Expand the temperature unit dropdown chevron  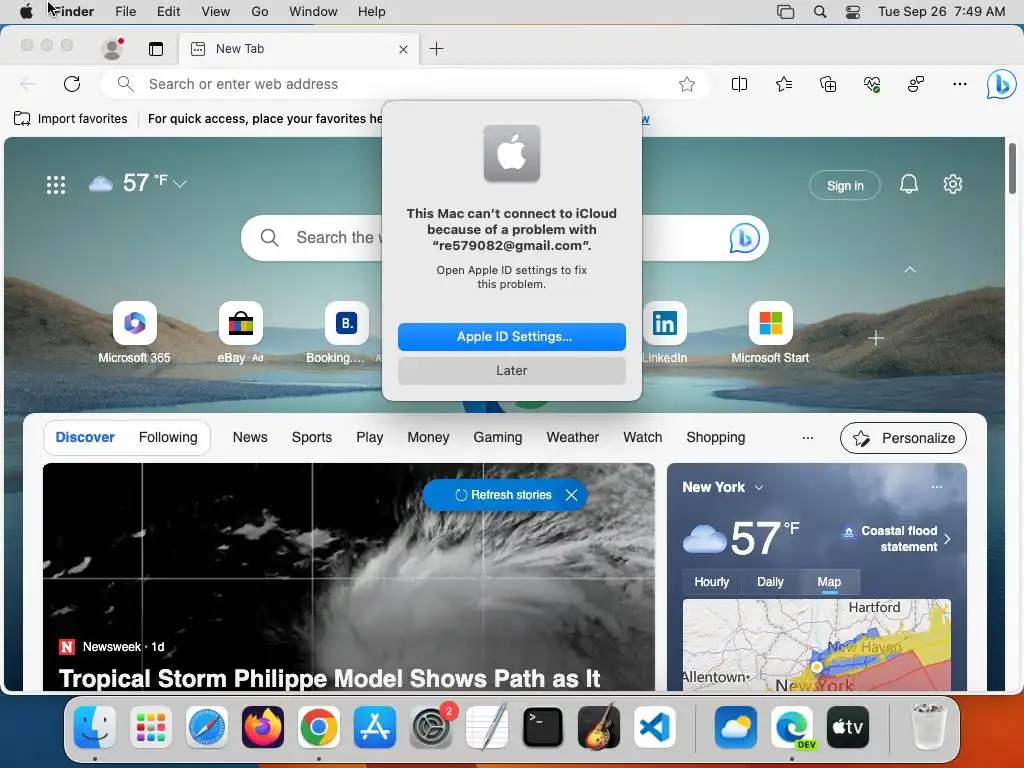(x=180, y=184)
